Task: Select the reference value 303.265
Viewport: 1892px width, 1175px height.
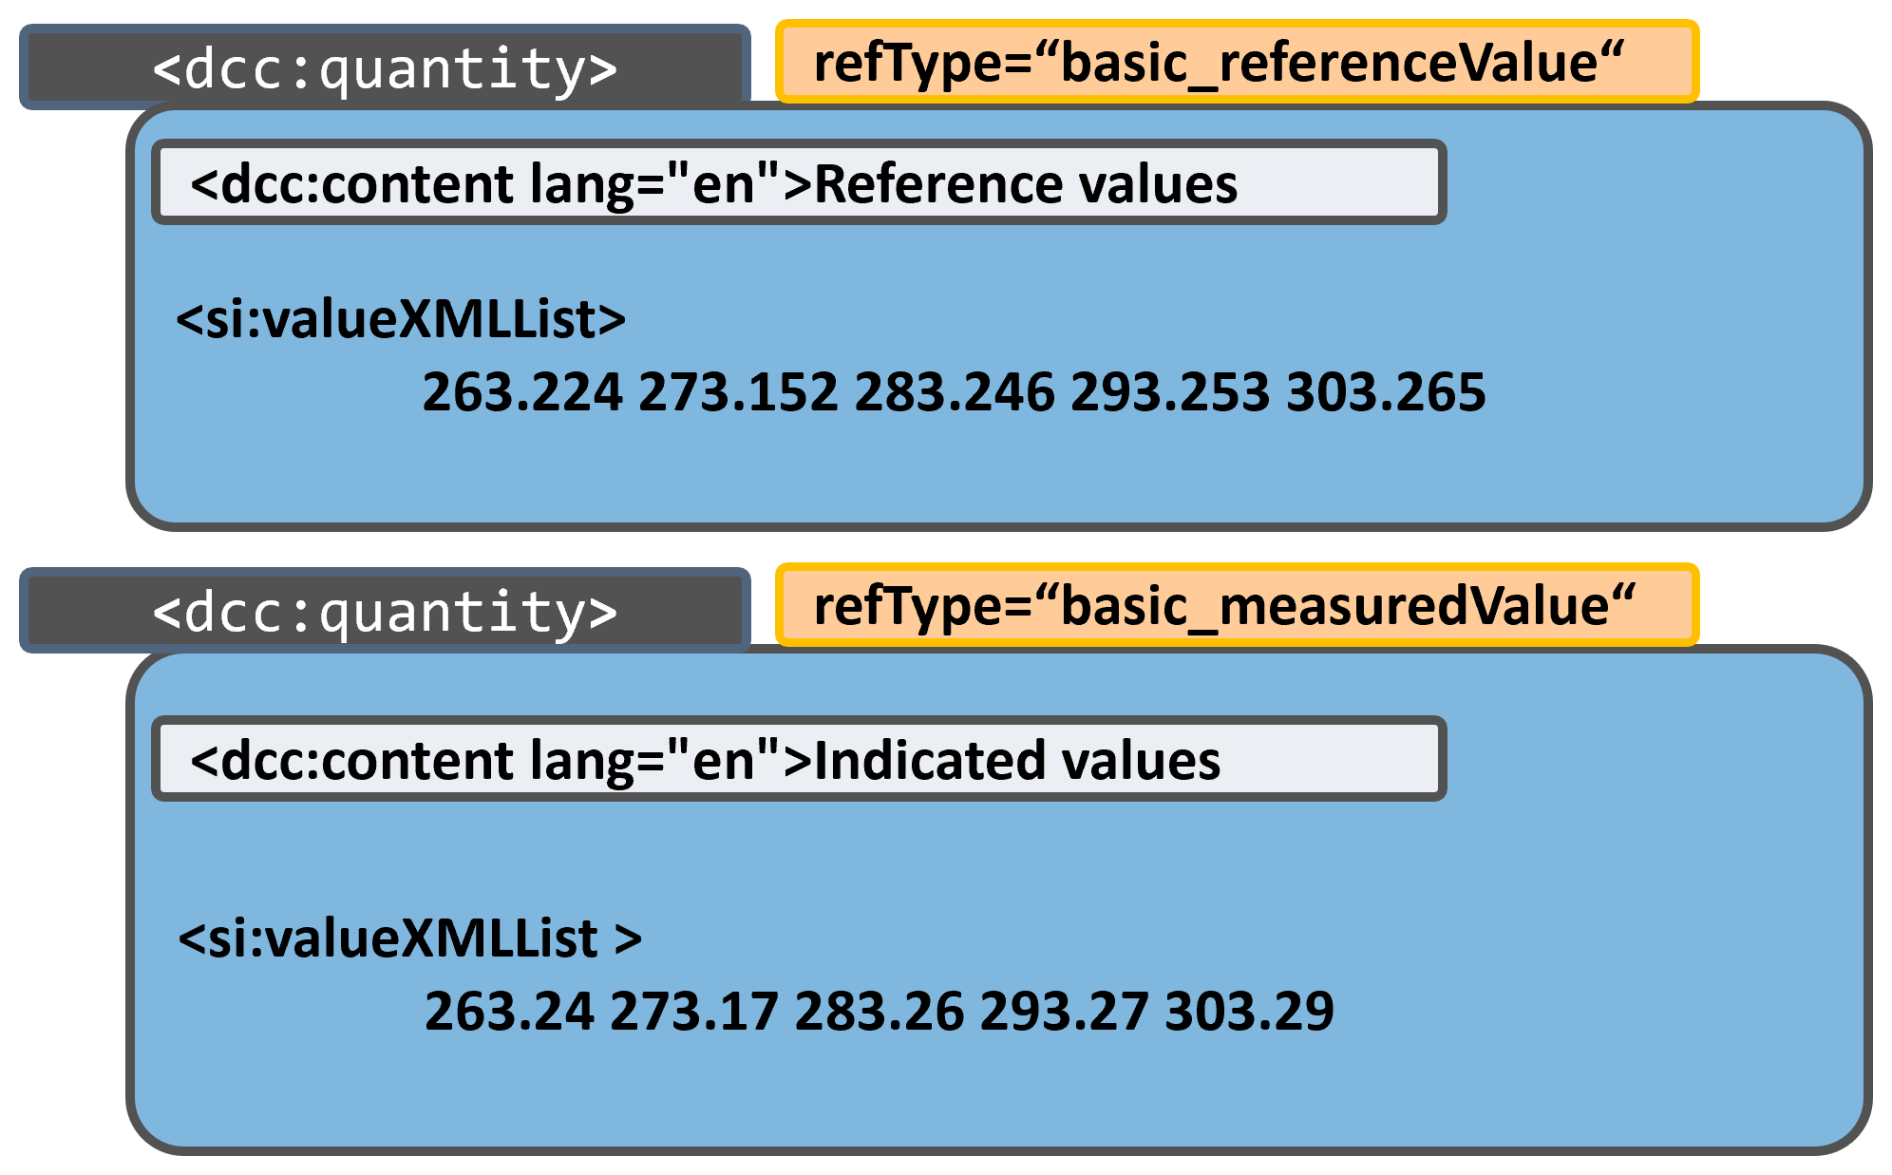Action: [x=1386, y=392]
